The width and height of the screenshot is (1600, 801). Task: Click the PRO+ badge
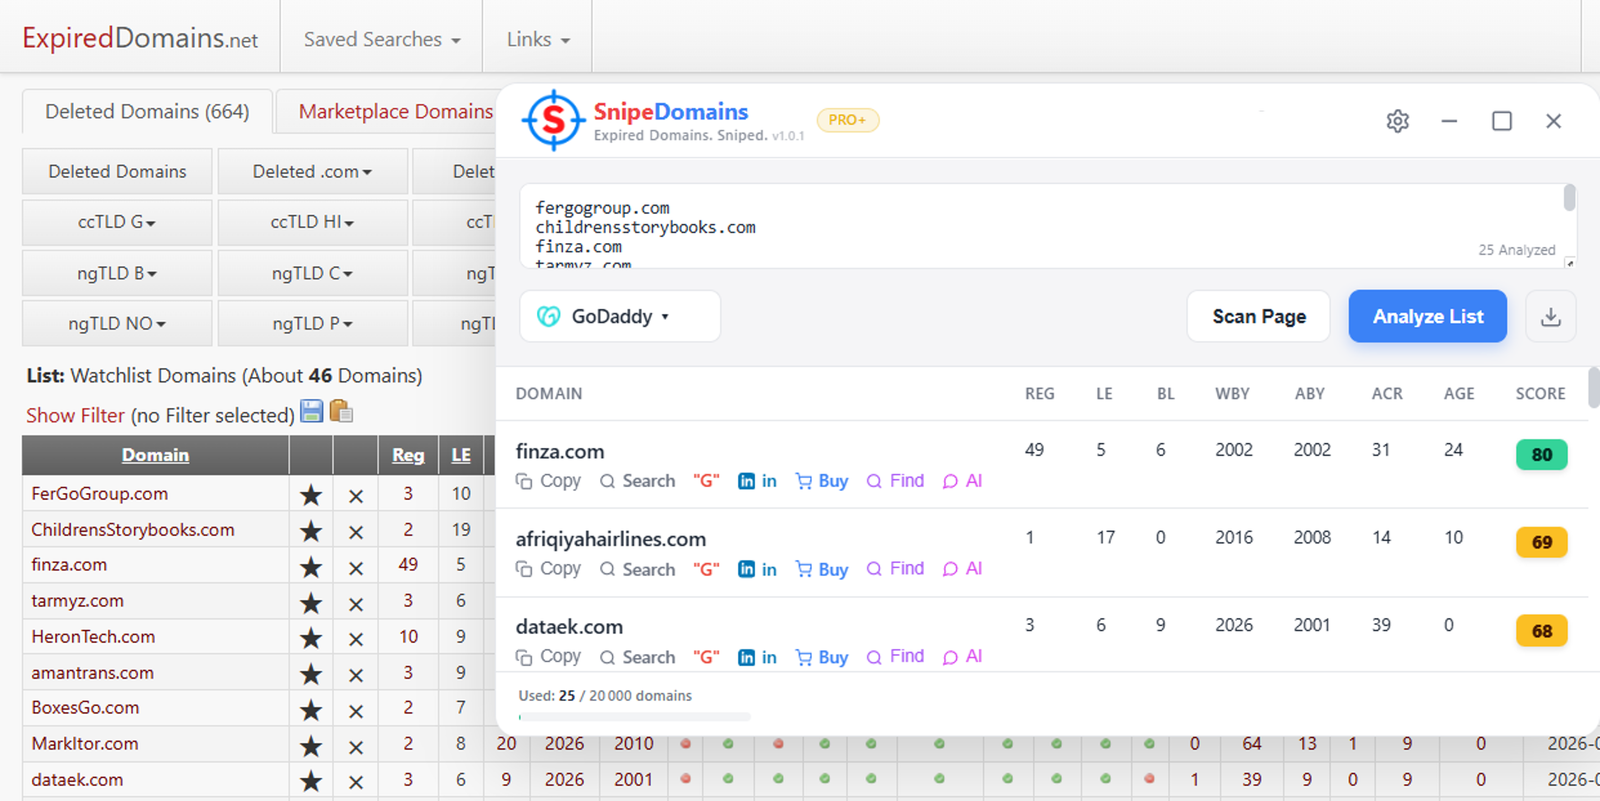[x=848, y=120]
